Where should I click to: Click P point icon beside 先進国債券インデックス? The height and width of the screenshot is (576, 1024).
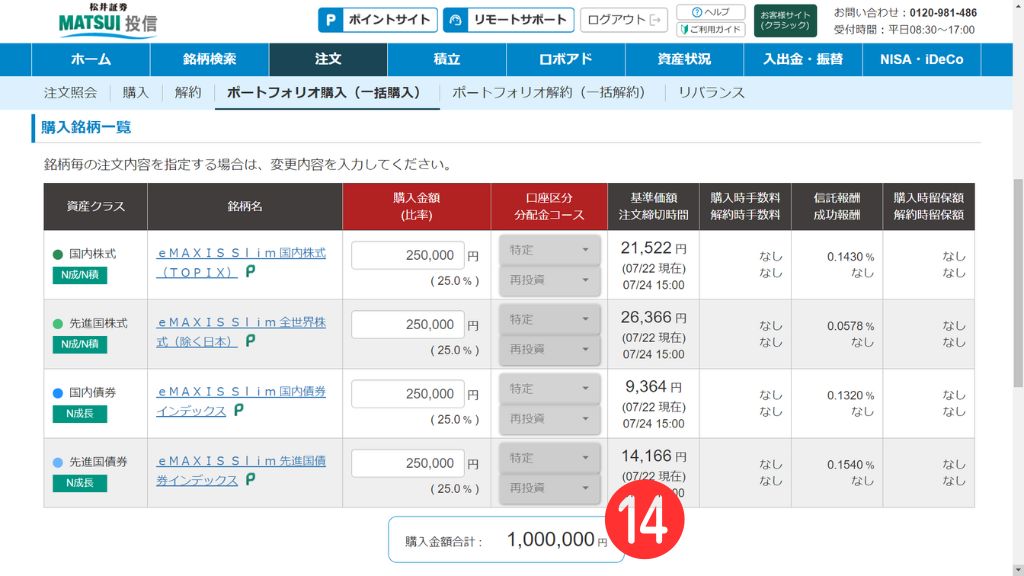click(250, 479)
